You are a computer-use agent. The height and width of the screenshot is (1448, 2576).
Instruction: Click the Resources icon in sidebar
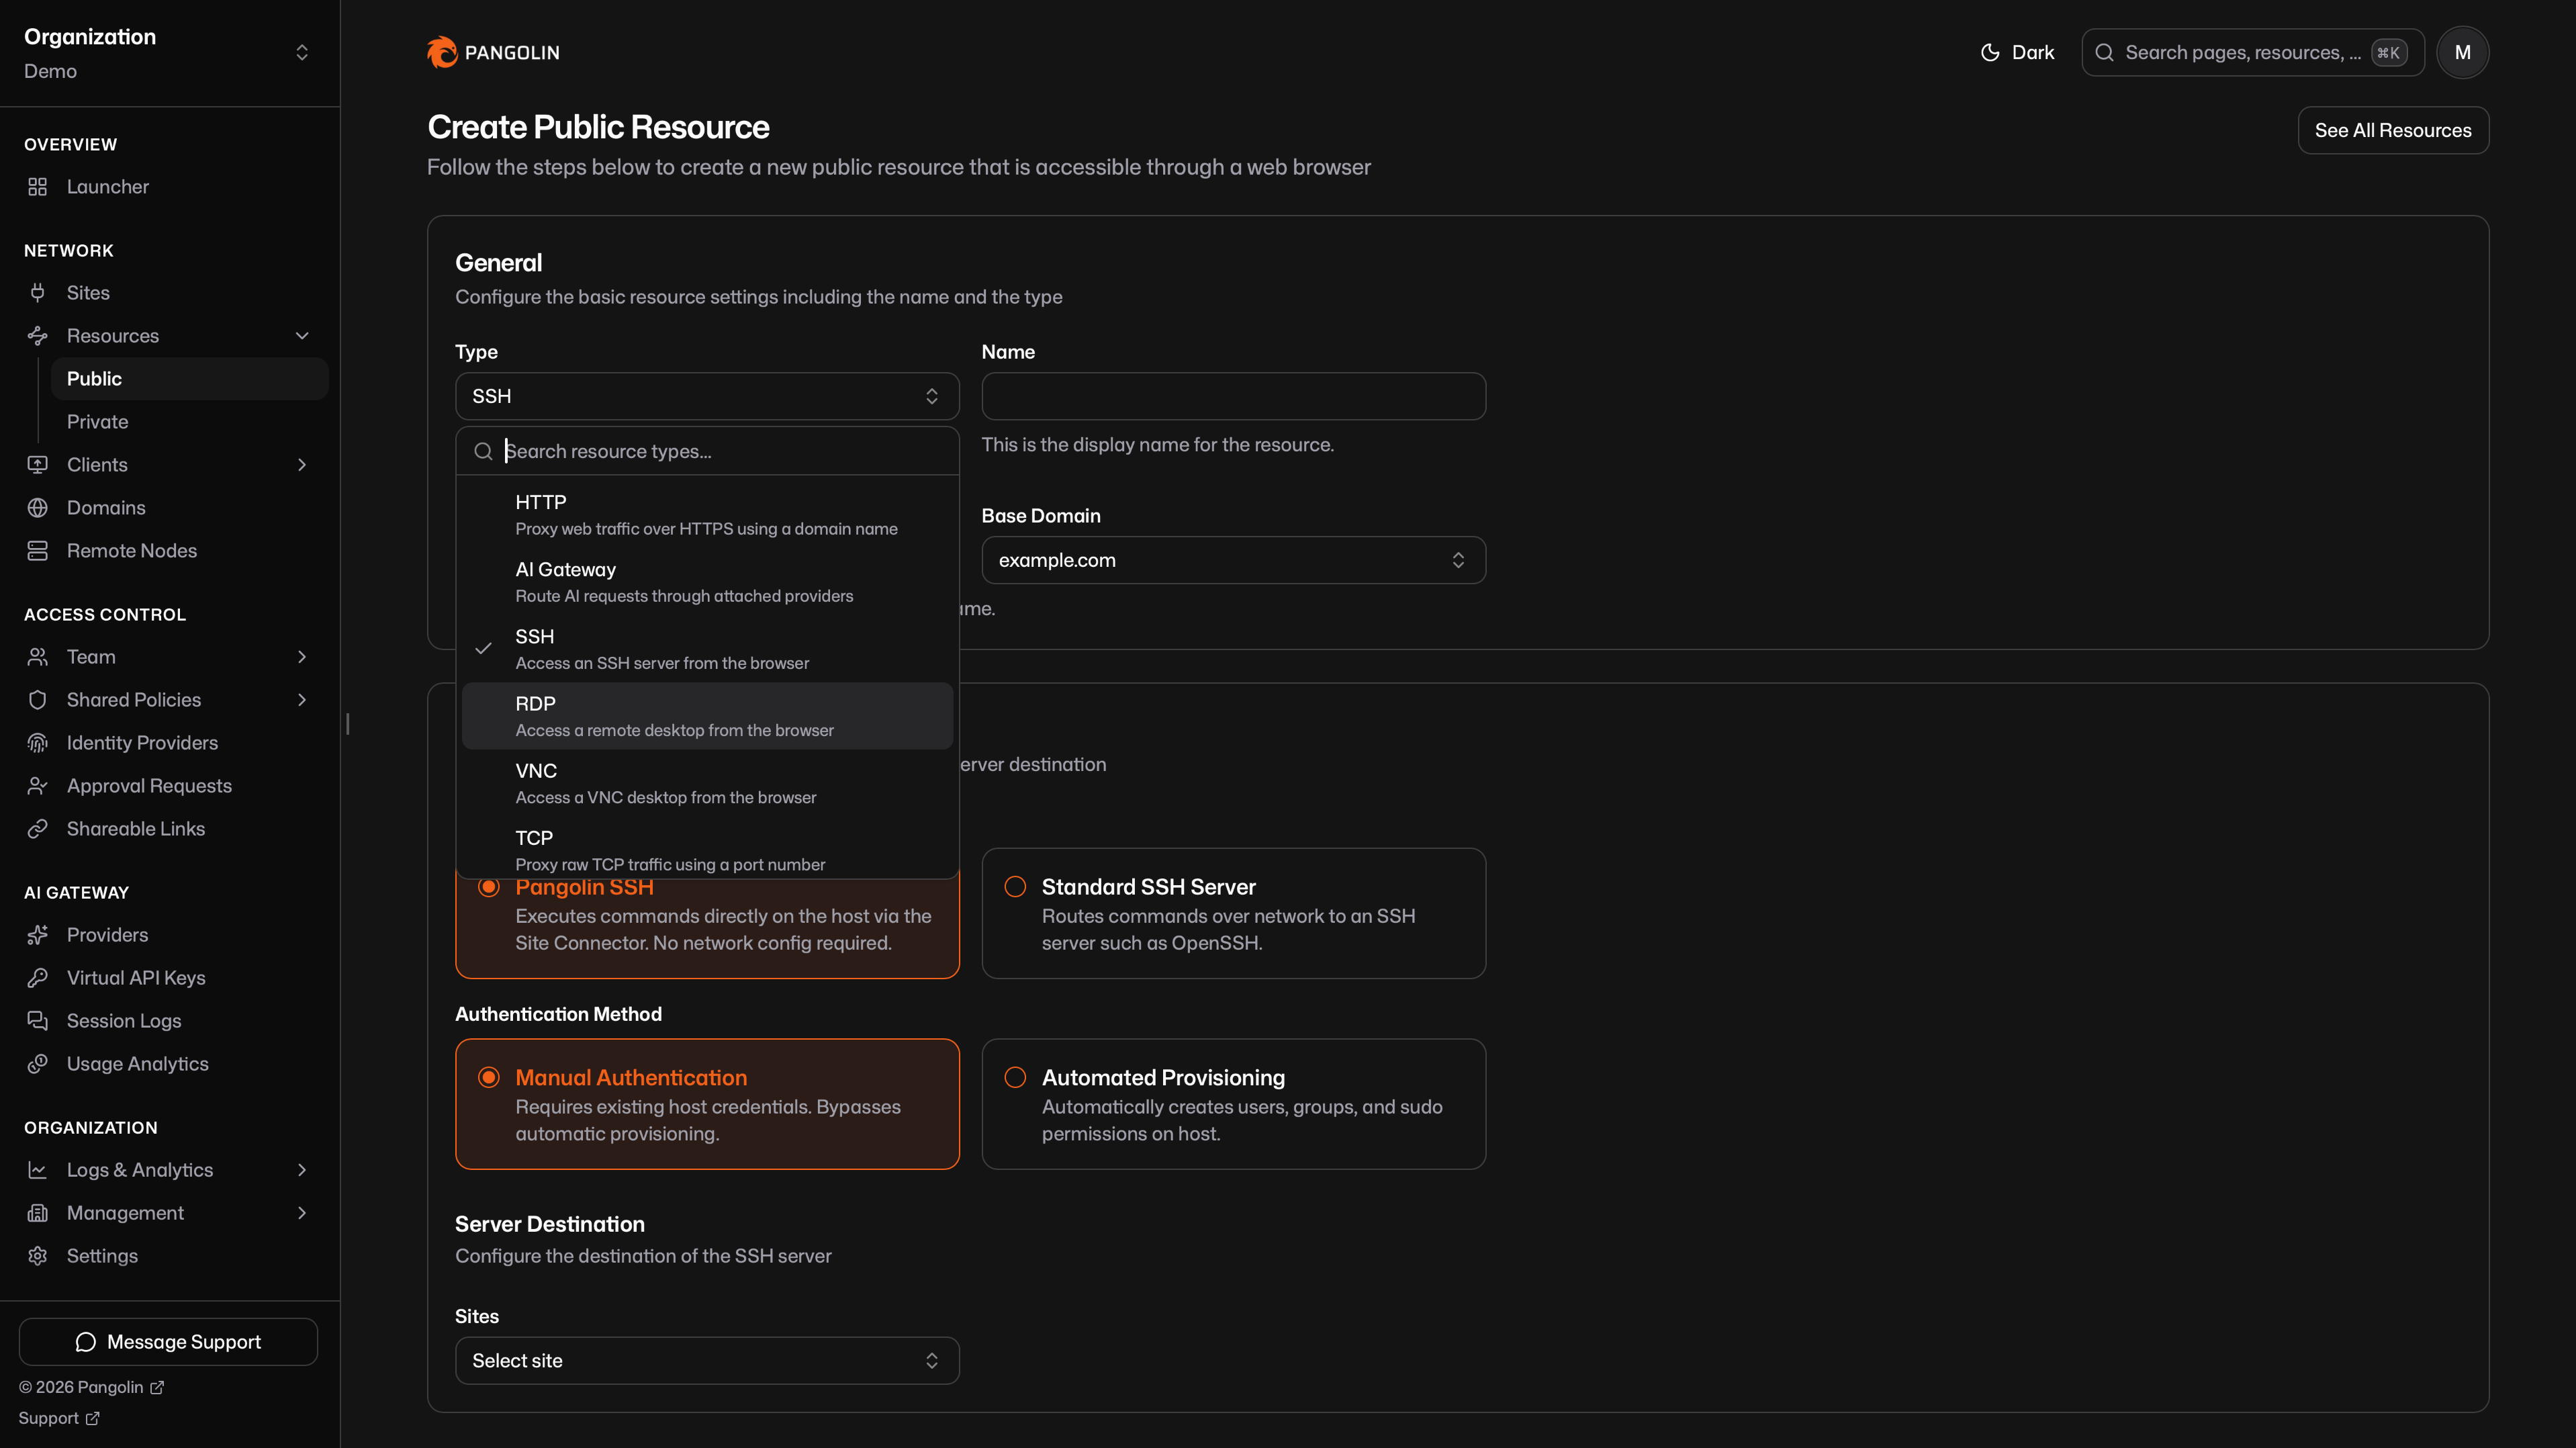point(37,336)
